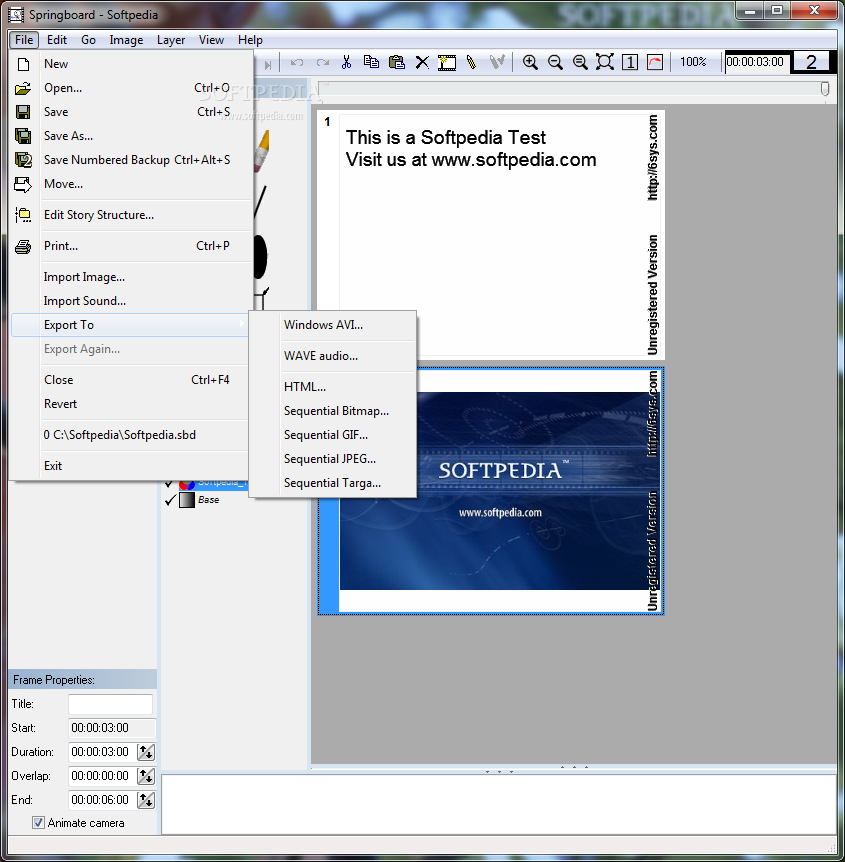
Task: Click the Title input field
Action: (x=111, y=704)
